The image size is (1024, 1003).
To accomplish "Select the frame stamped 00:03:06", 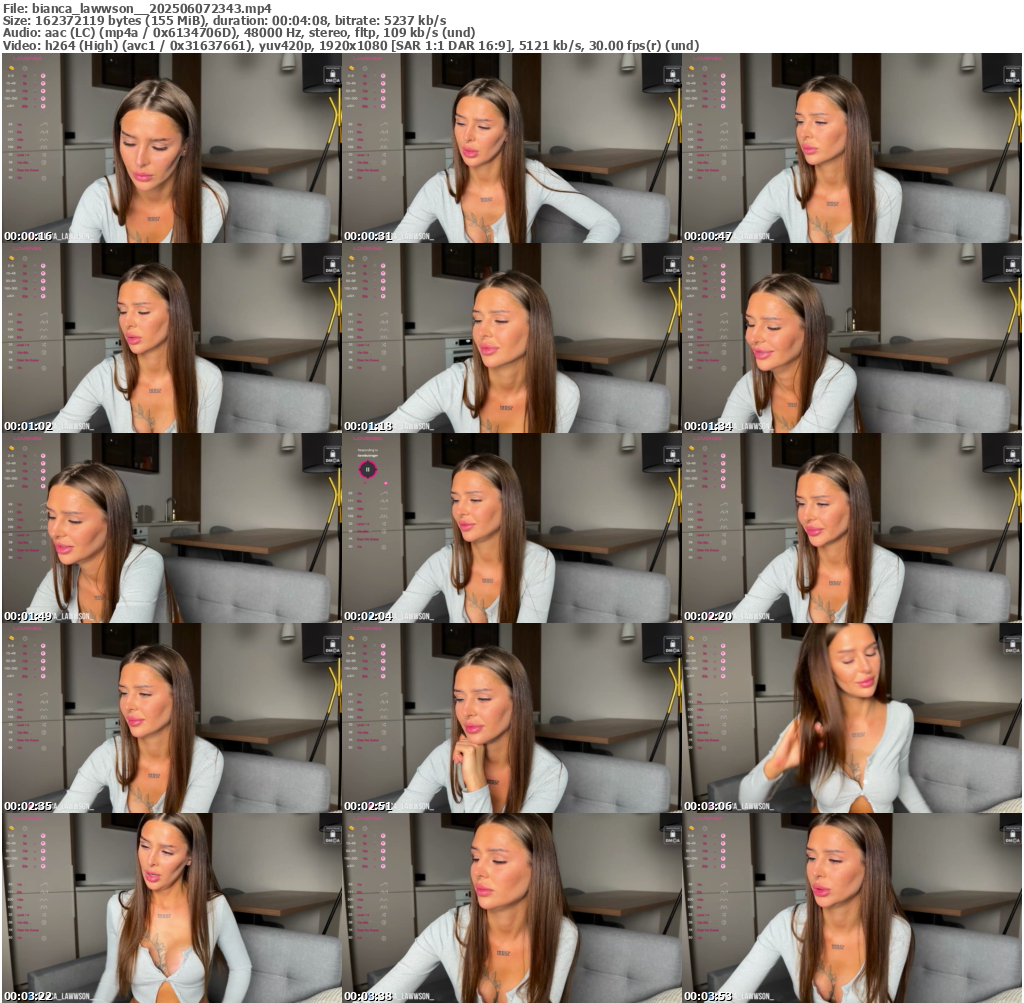I will [x=851, y=718].
